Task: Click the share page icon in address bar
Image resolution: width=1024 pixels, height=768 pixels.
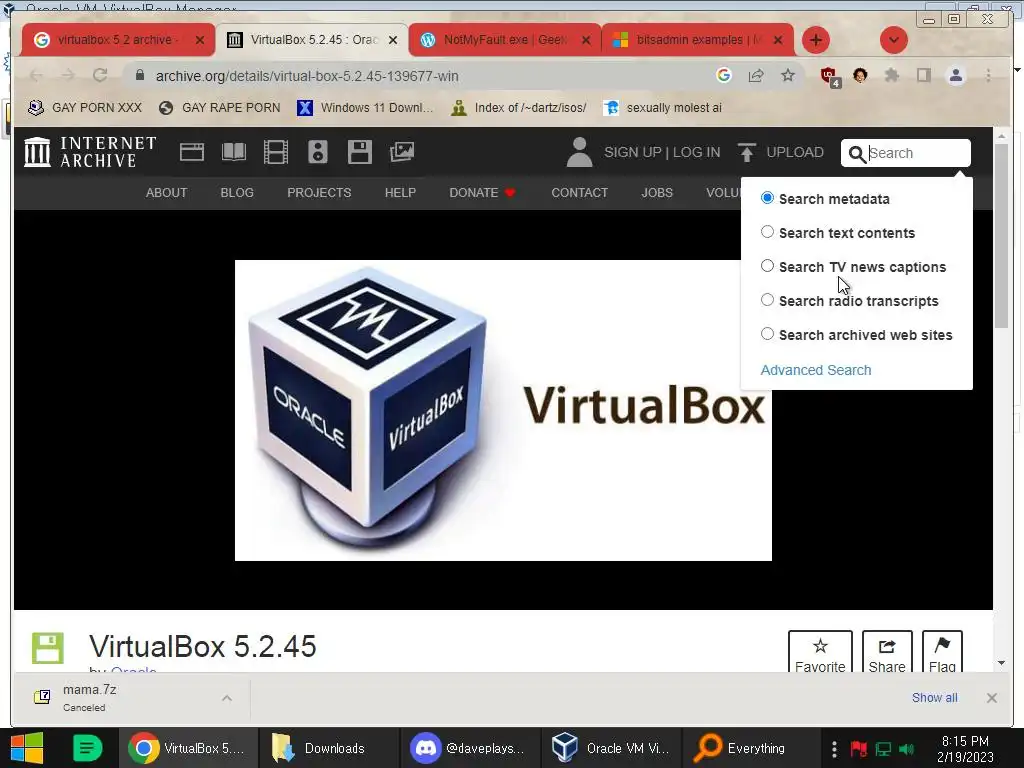Action: 756,76
